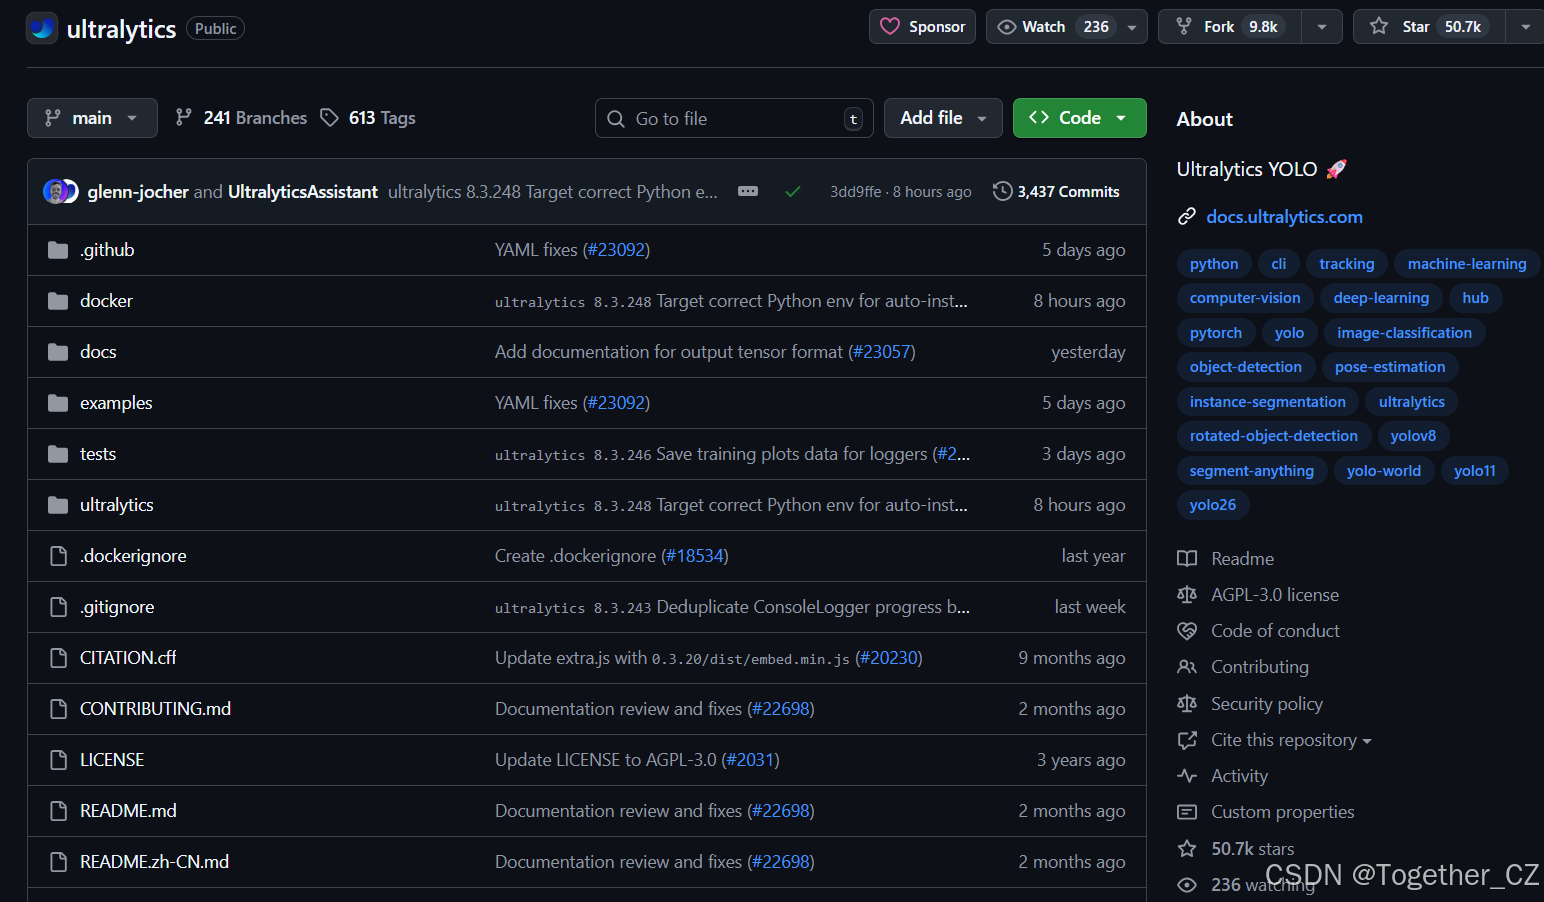Open the Watch notifications dropdown arrow

click(x=1132, y=27)
